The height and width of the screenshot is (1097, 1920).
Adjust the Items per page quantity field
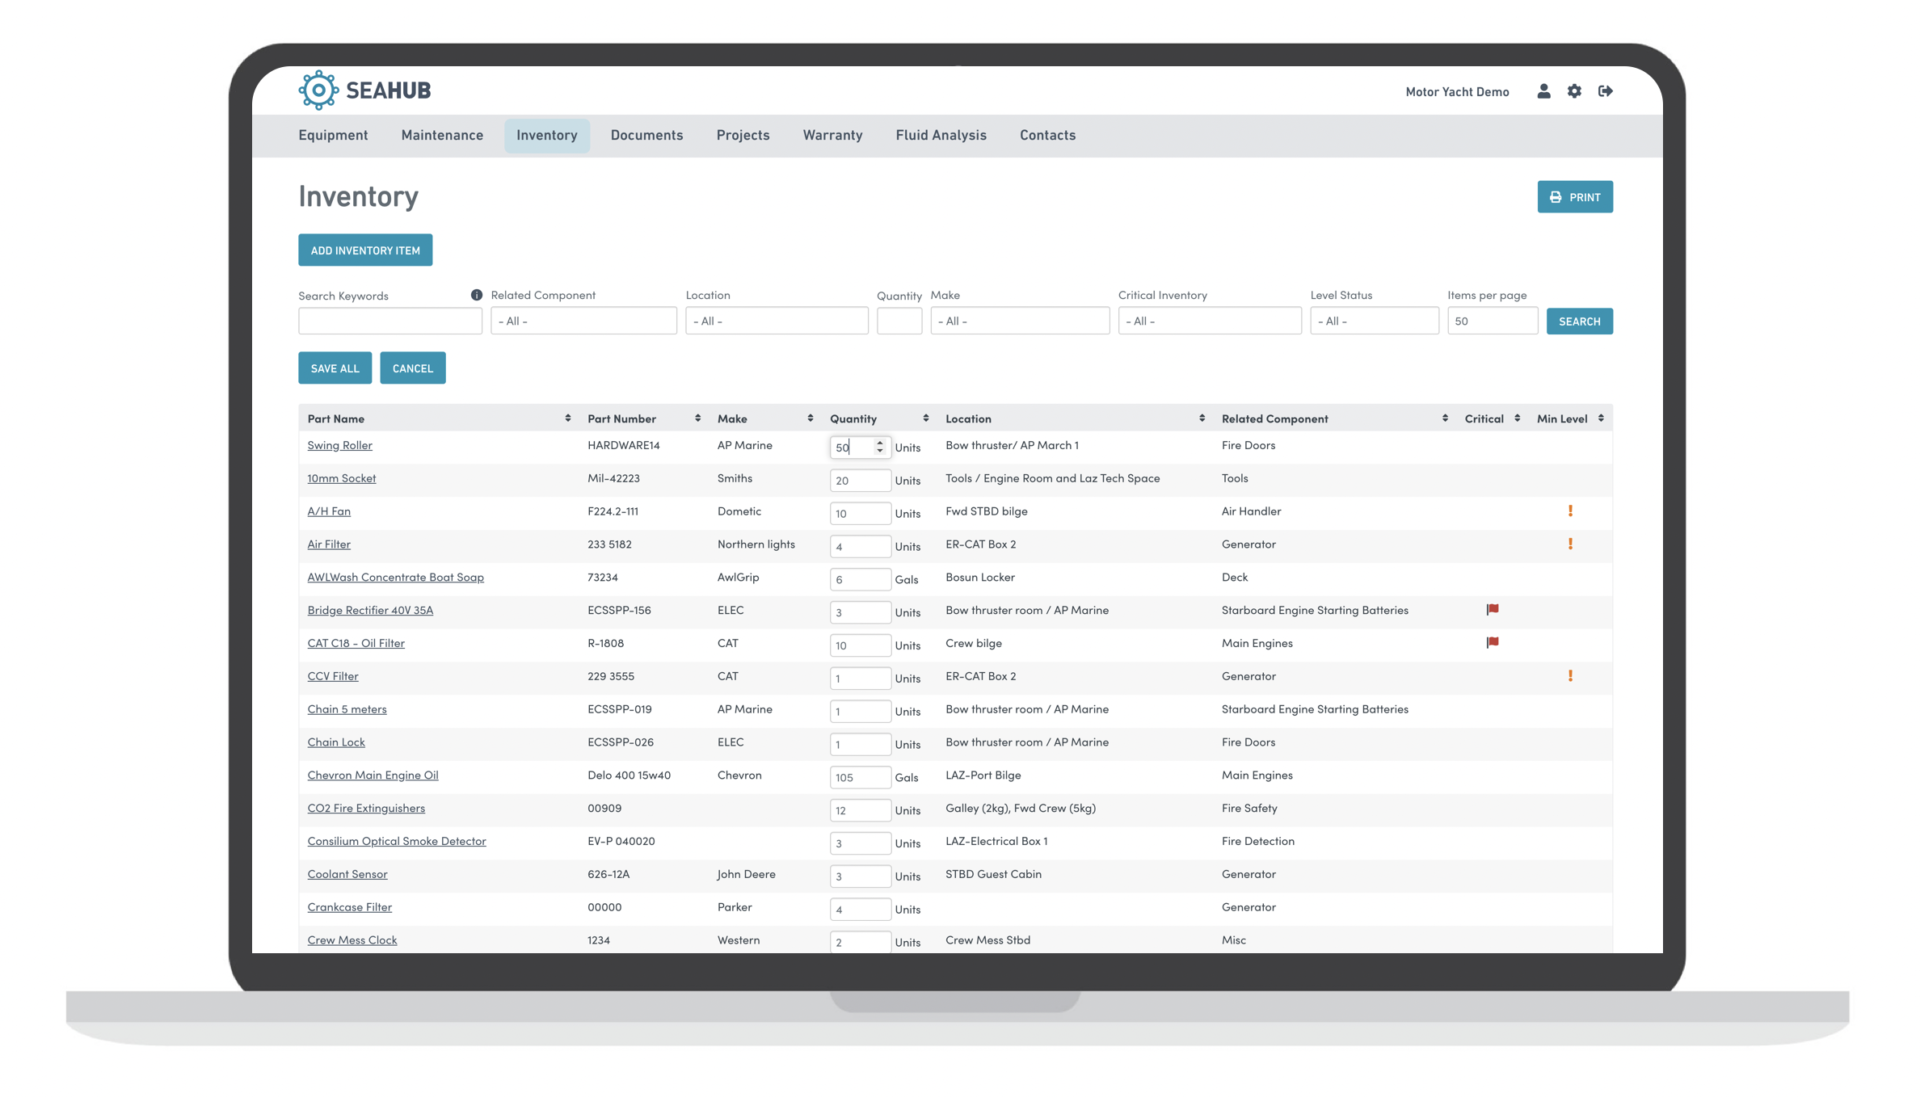point(1491,320)
